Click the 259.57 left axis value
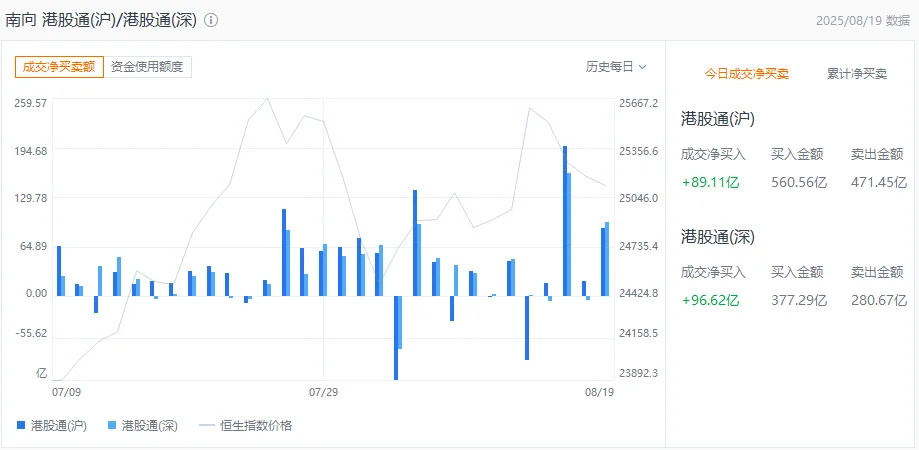Image resolution: width=919 pixels, height=450 pixels. tap(30, 103)
